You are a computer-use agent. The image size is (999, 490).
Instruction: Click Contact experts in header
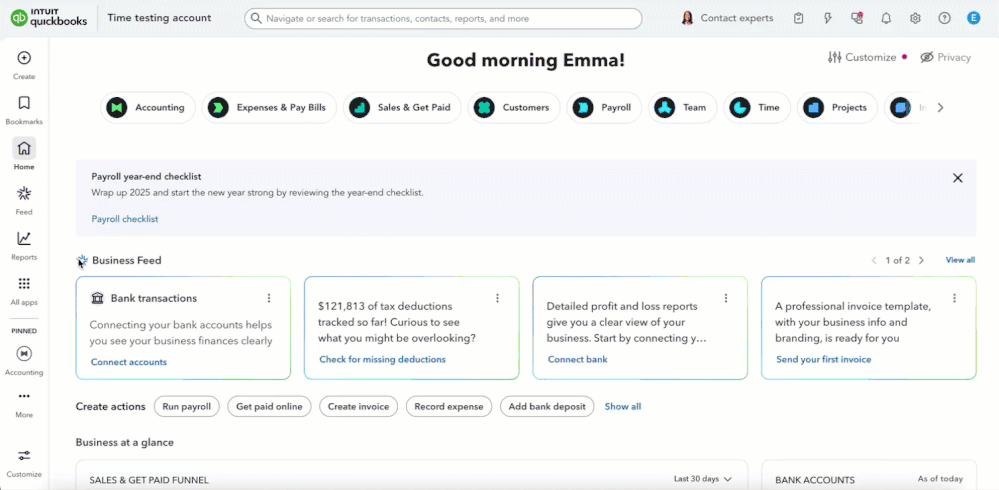click(727, 18)
